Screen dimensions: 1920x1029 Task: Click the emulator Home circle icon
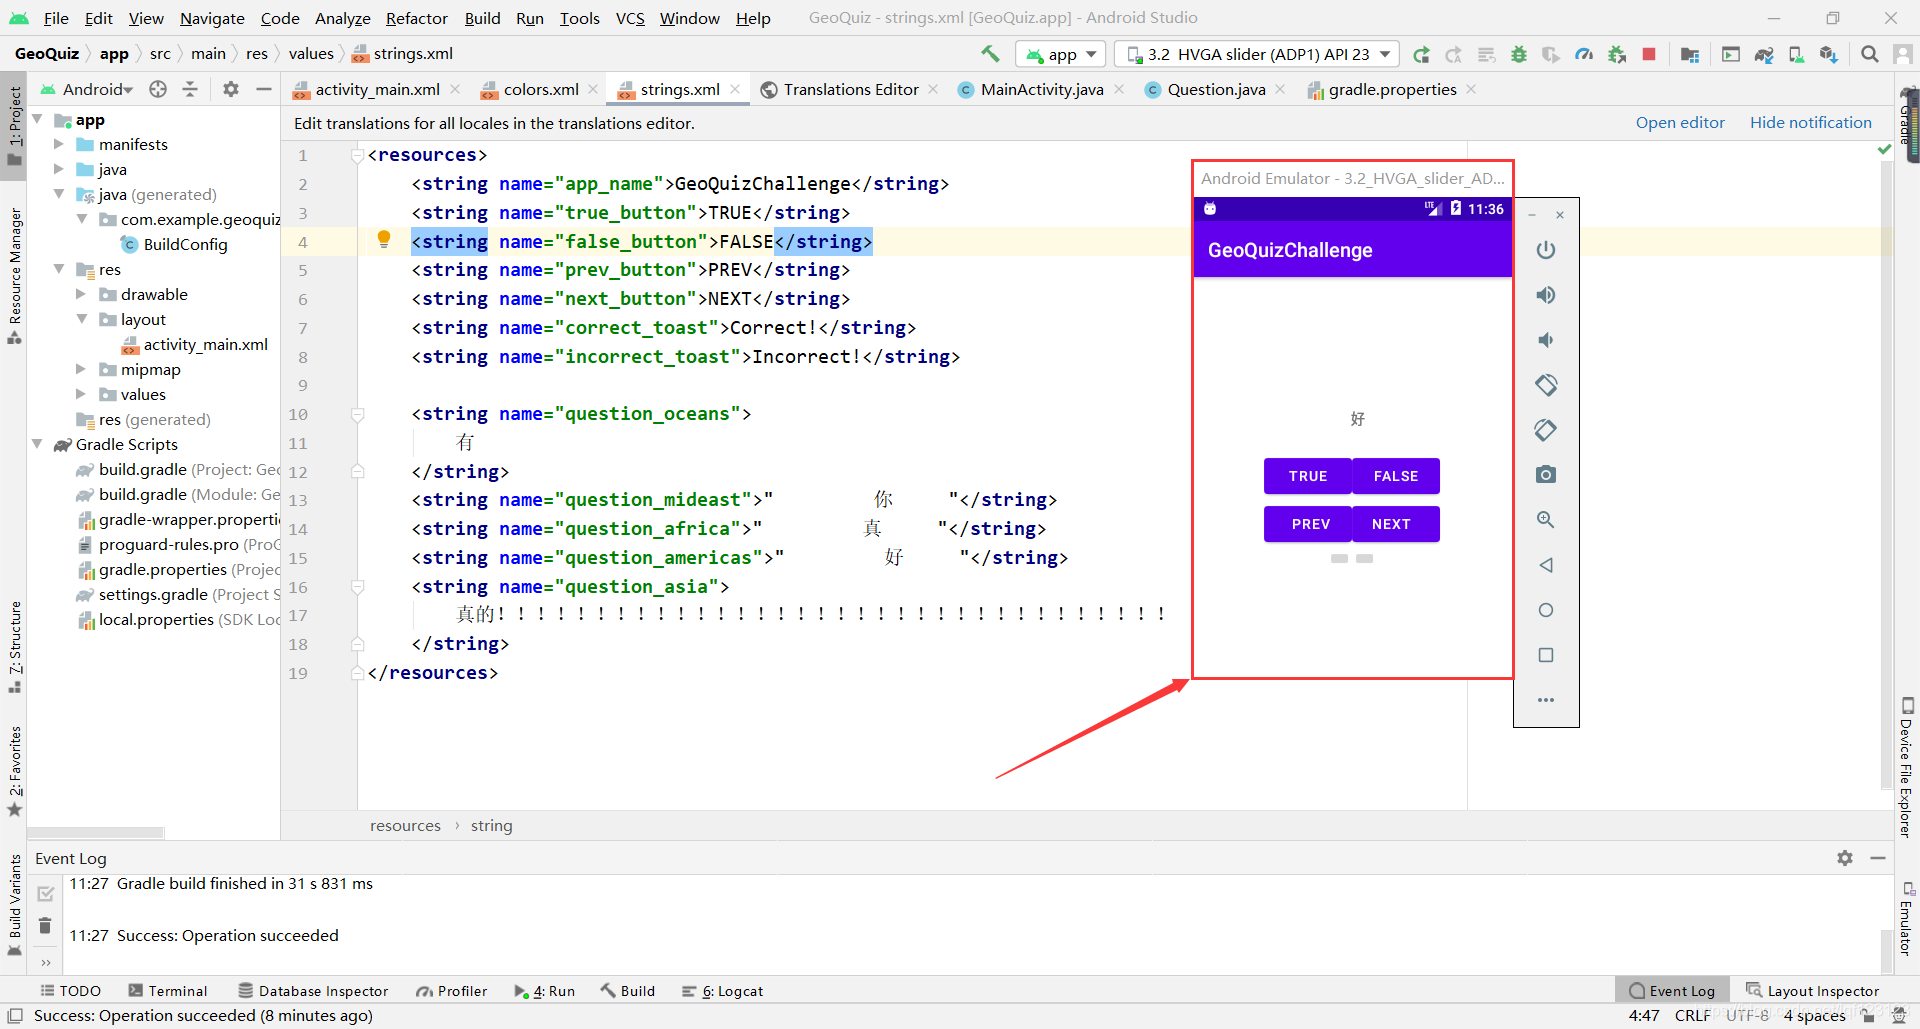[1546, 610]
